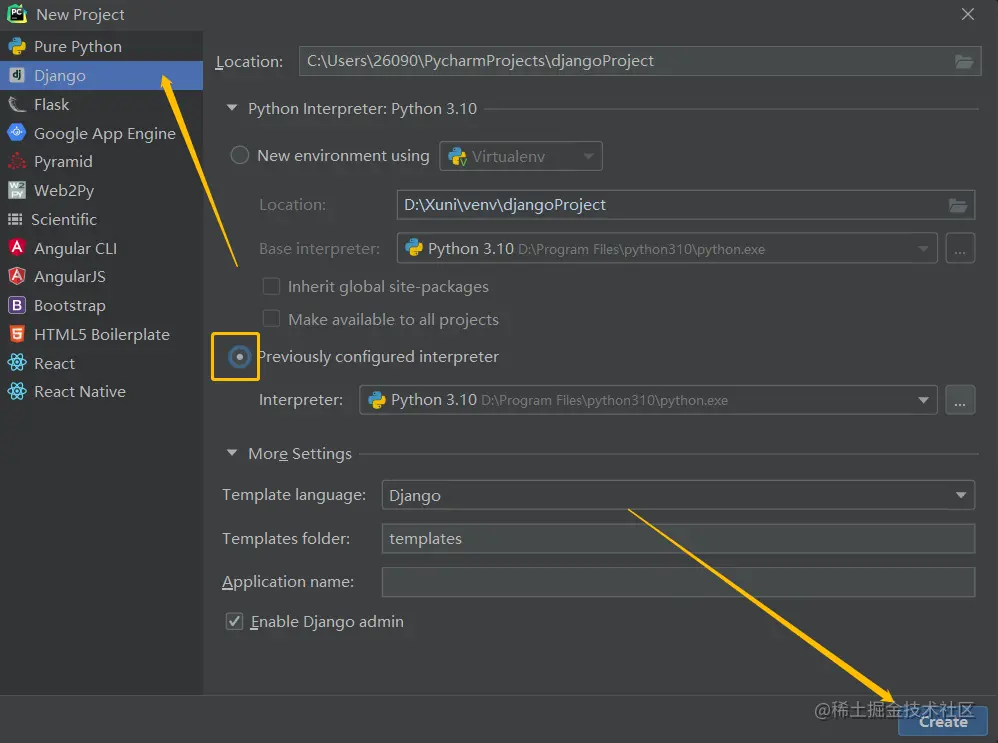Click the Templates folder input field
Screen dimensions: 998x743
678,539
